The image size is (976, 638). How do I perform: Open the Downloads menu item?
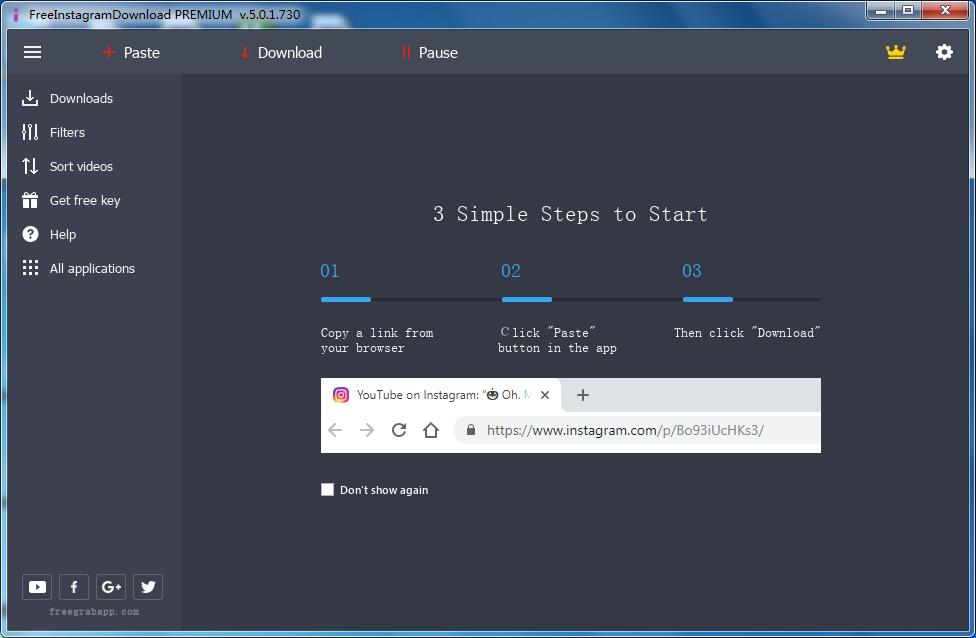point(81,98)
